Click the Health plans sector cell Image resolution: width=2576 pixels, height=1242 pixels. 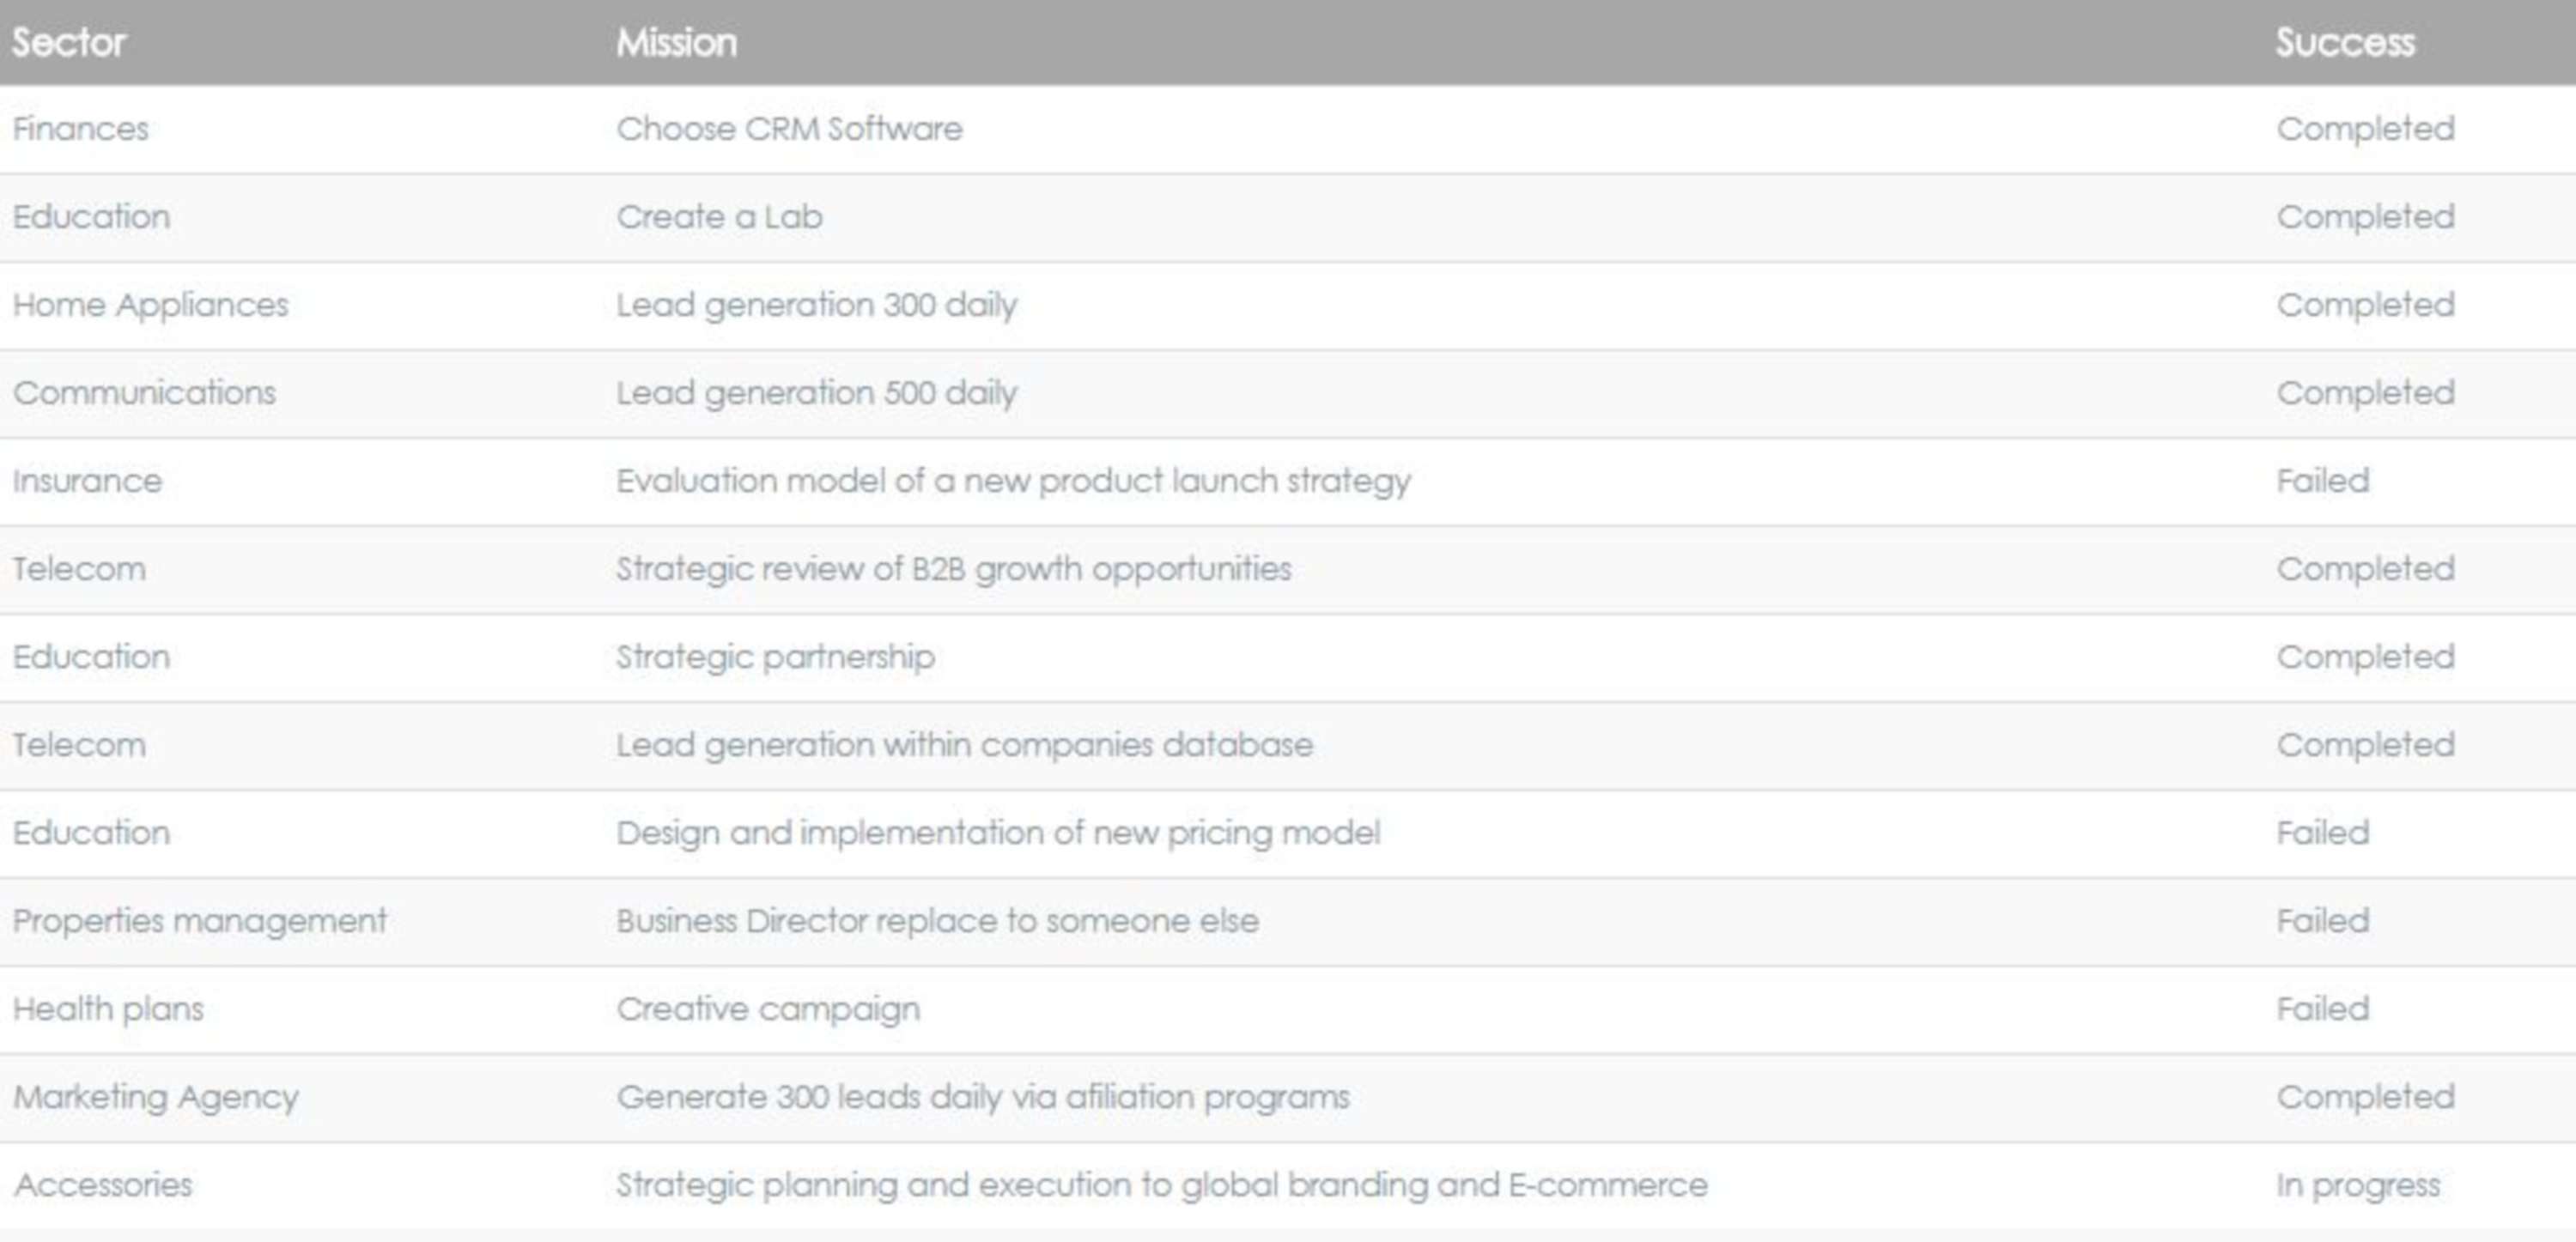point(108,1009)
